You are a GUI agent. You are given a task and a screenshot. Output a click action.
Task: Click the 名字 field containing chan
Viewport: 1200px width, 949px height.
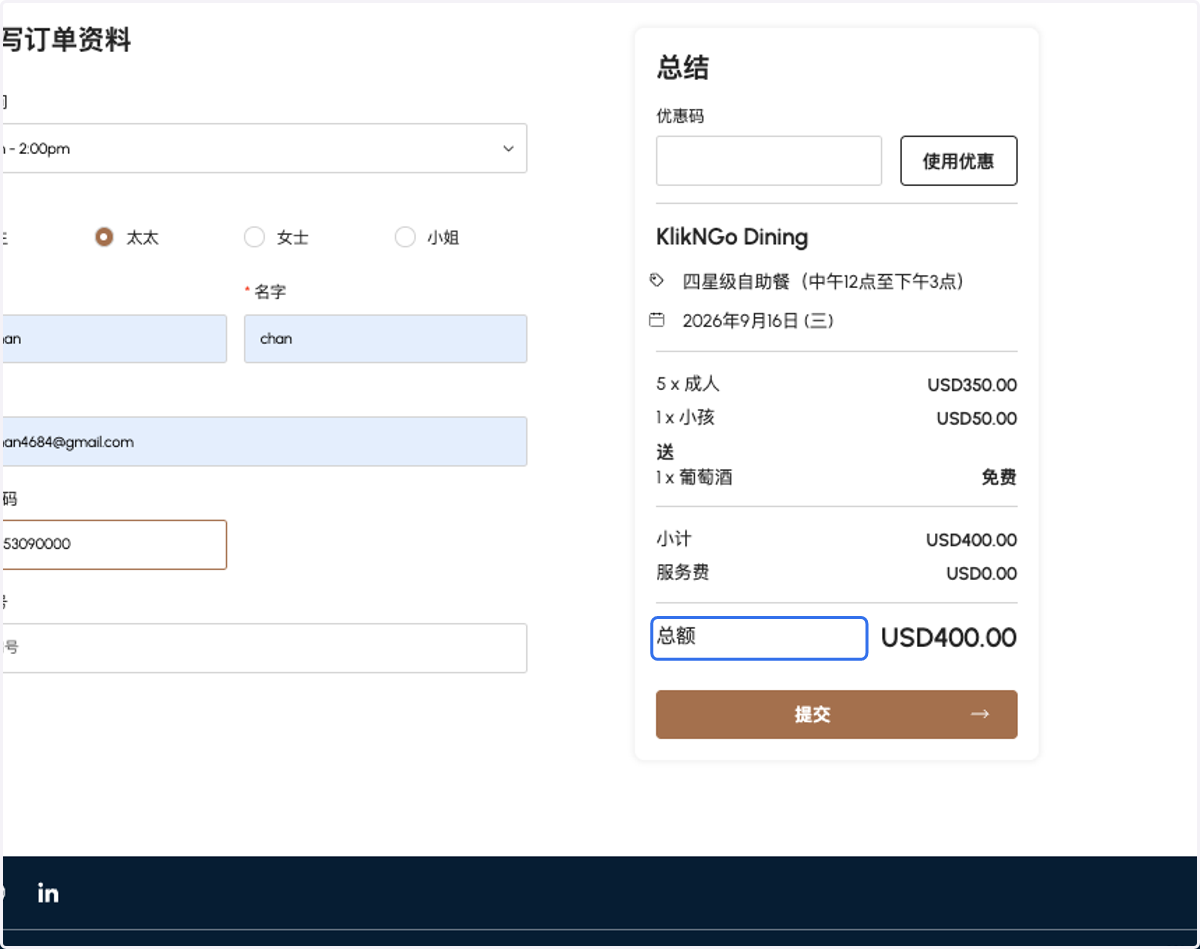(385, 339)
